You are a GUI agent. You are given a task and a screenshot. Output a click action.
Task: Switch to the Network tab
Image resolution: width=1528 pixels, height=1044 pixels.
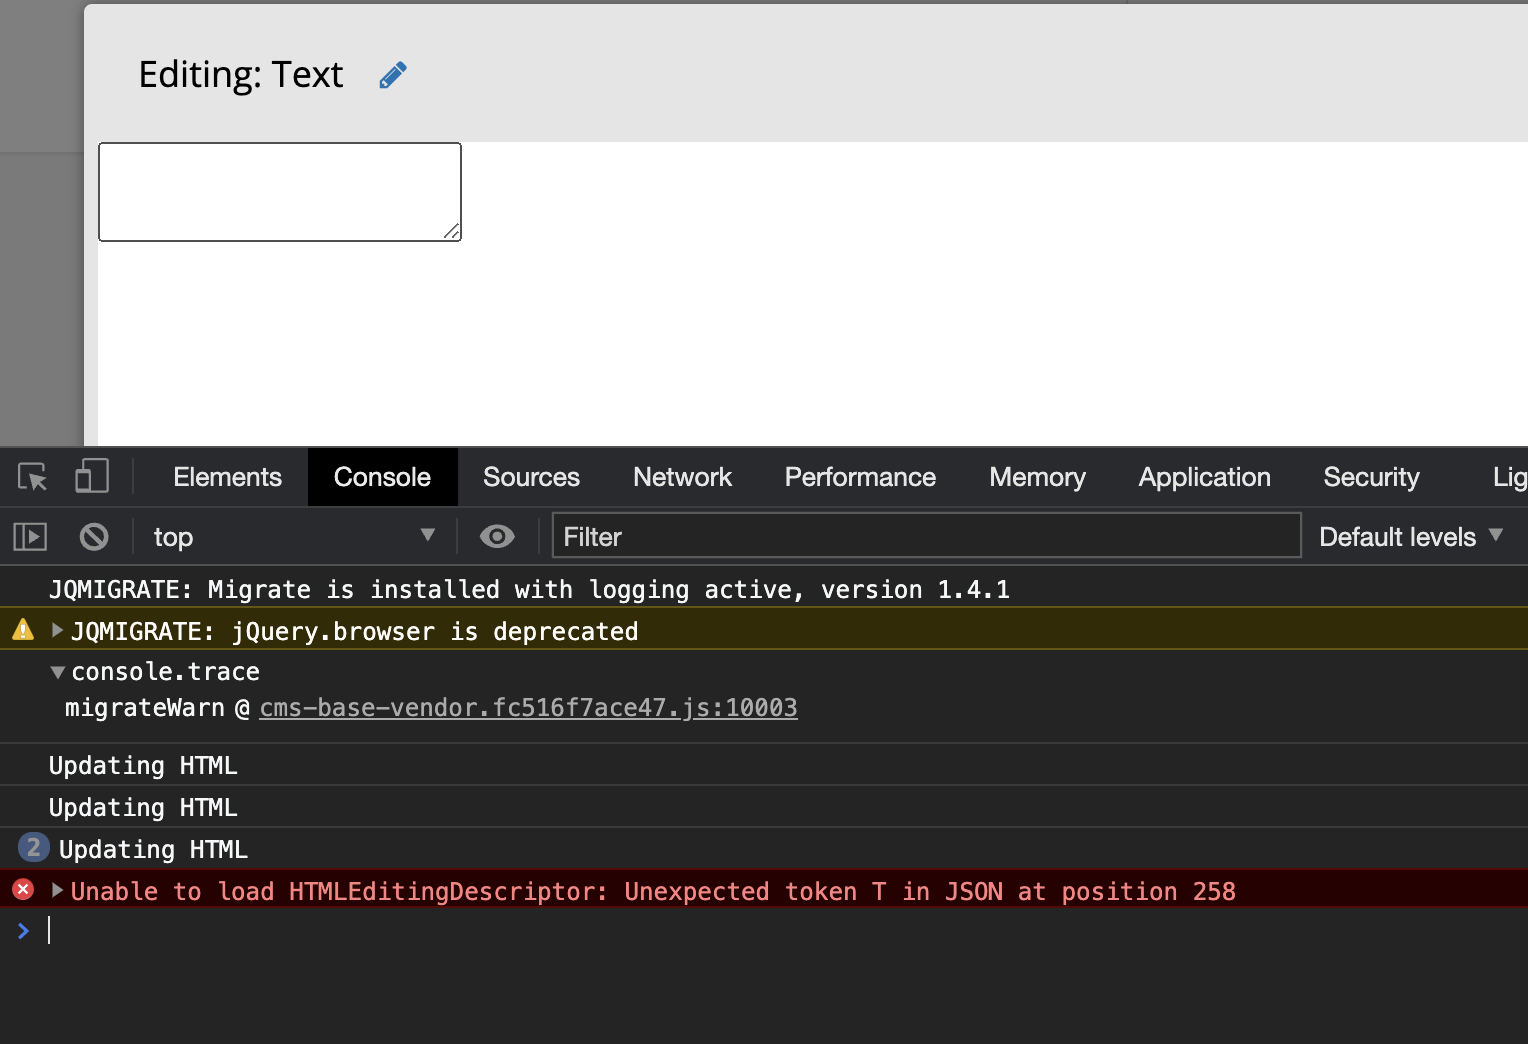[x=682, y=477]
